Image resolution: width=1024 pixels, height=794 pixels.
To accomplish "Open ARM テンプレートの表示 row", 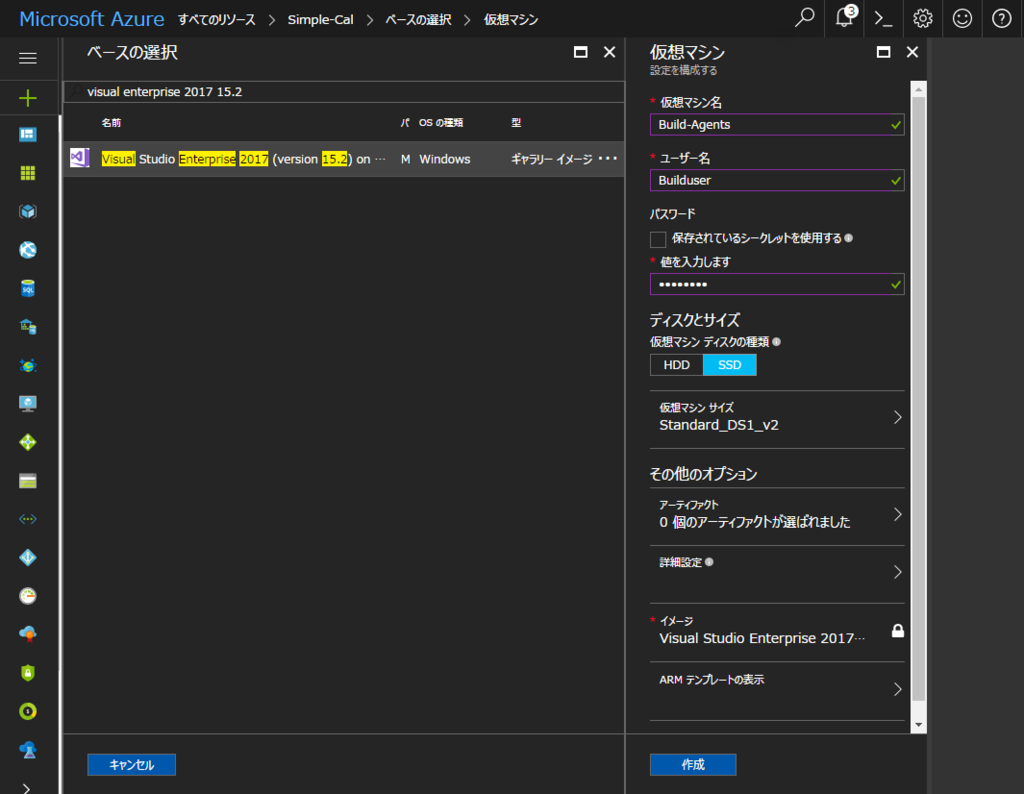I will (x=777, y=690).
